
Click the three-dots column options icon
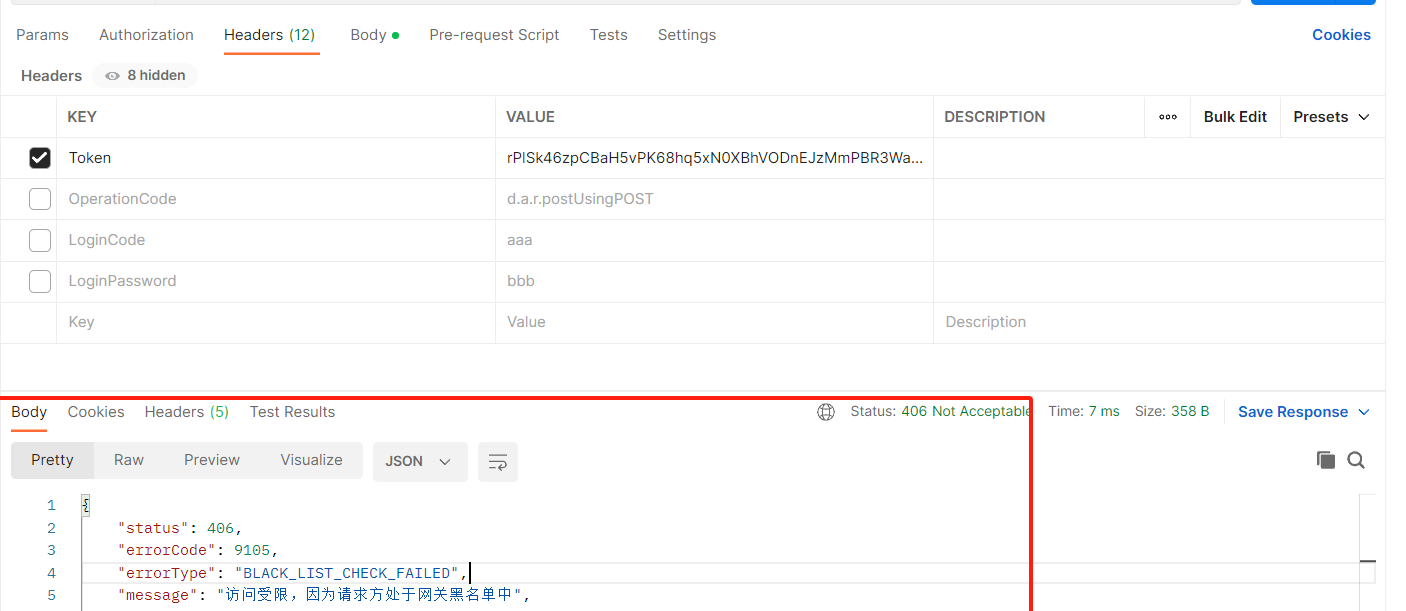coord(1167,117)
